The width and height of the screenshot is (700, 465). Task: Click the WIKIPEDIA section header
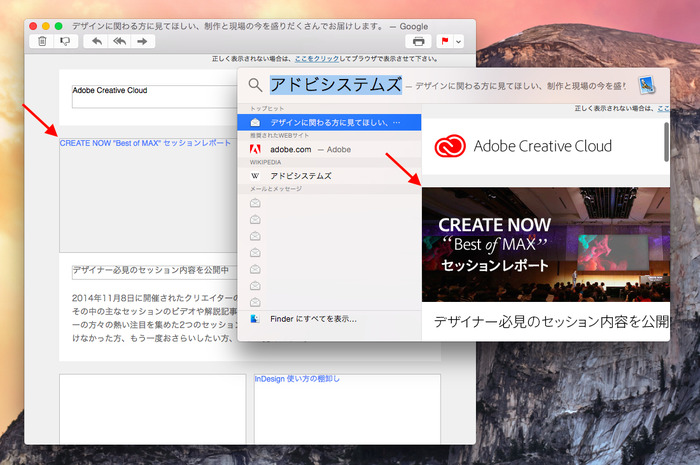(266, 162)
